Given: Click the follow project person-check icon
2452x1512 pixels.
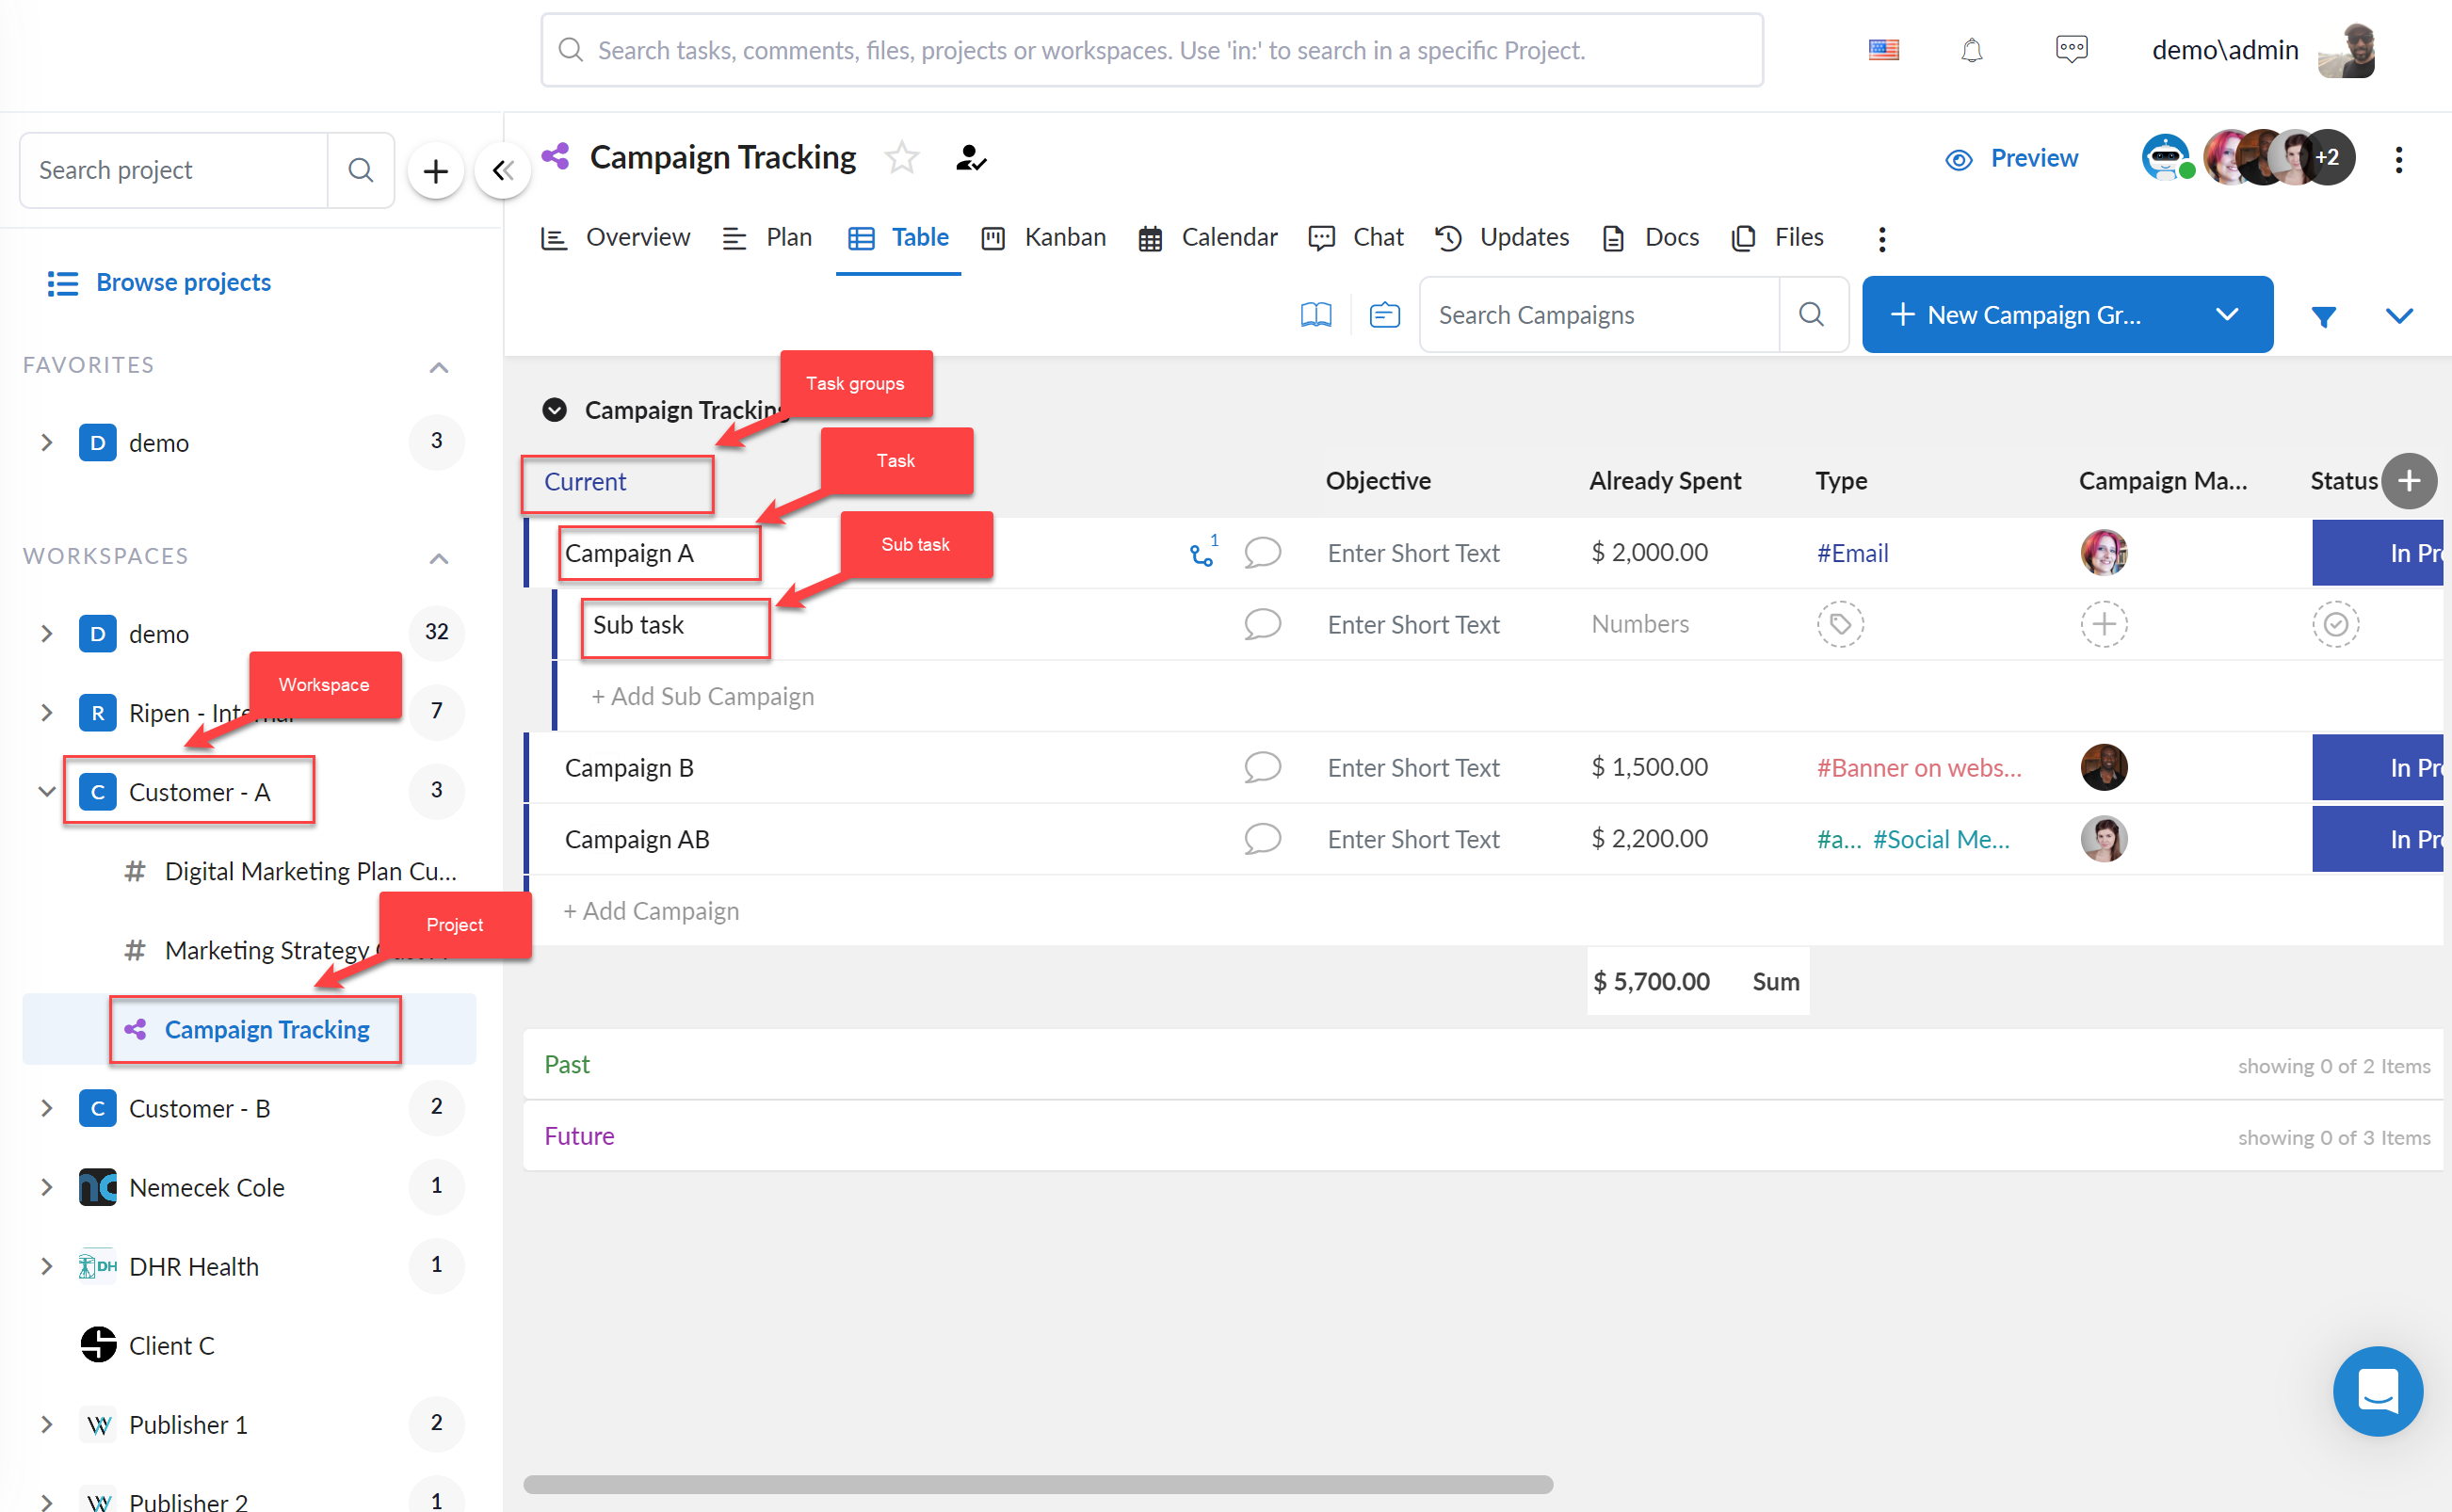Looking at the screenshot, I should pyautogui.click(x=970, y=158).
